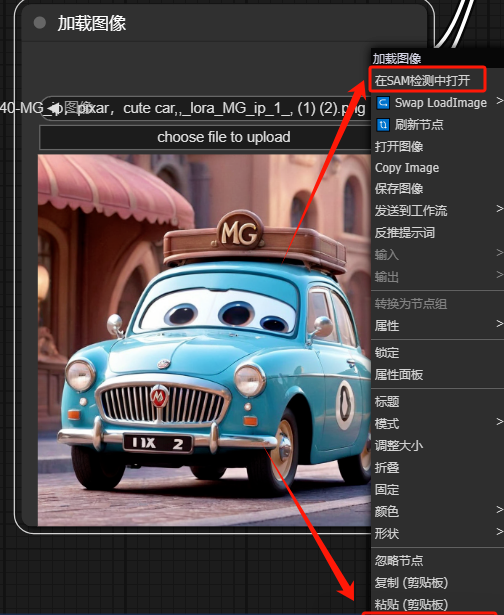504x615 pixels.
Task: Click the Swap LoadImage blue icon
Action: click(383, 103)
